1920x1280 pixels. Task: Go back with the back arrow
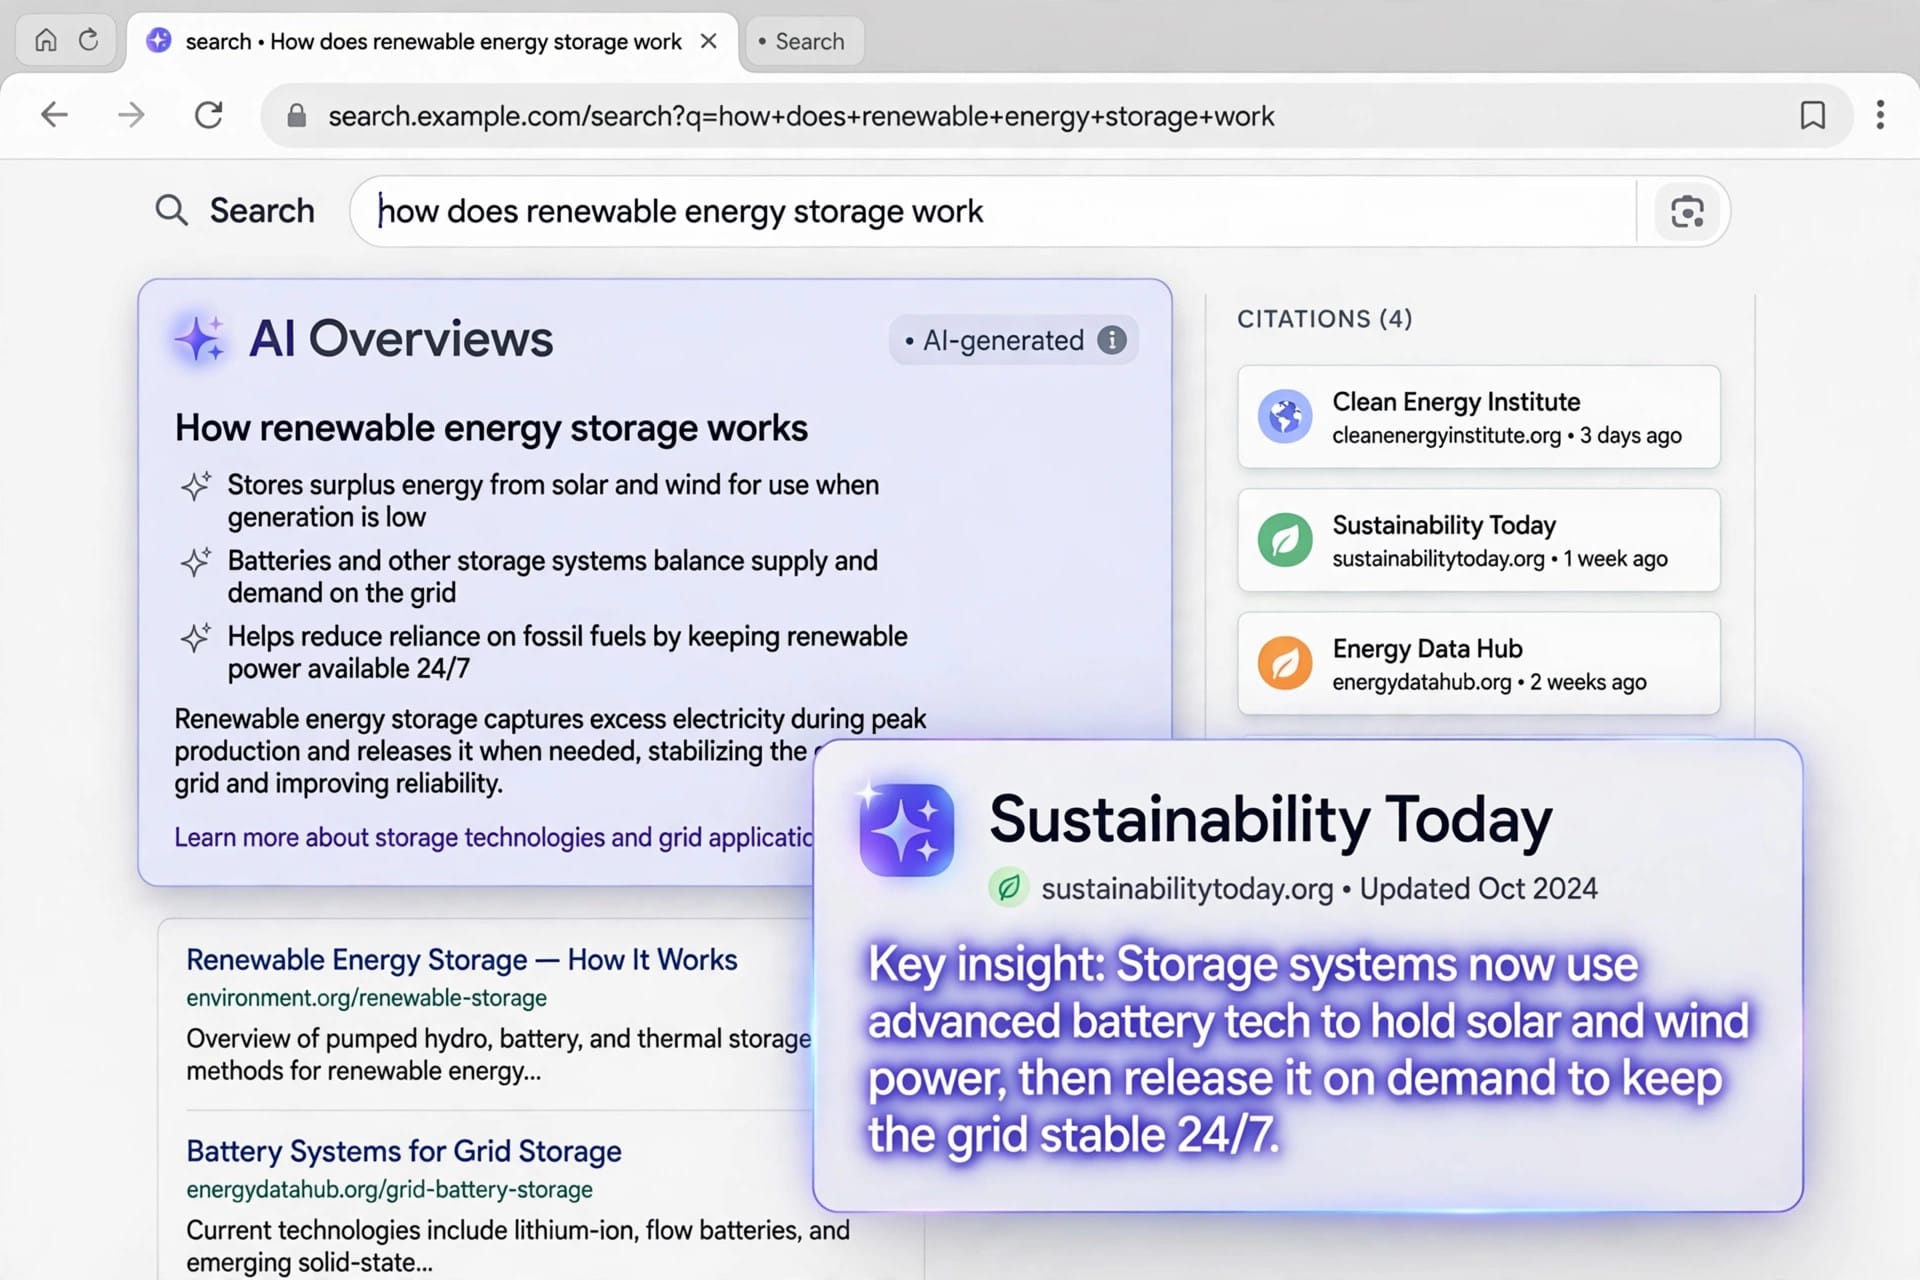point(54,115)
